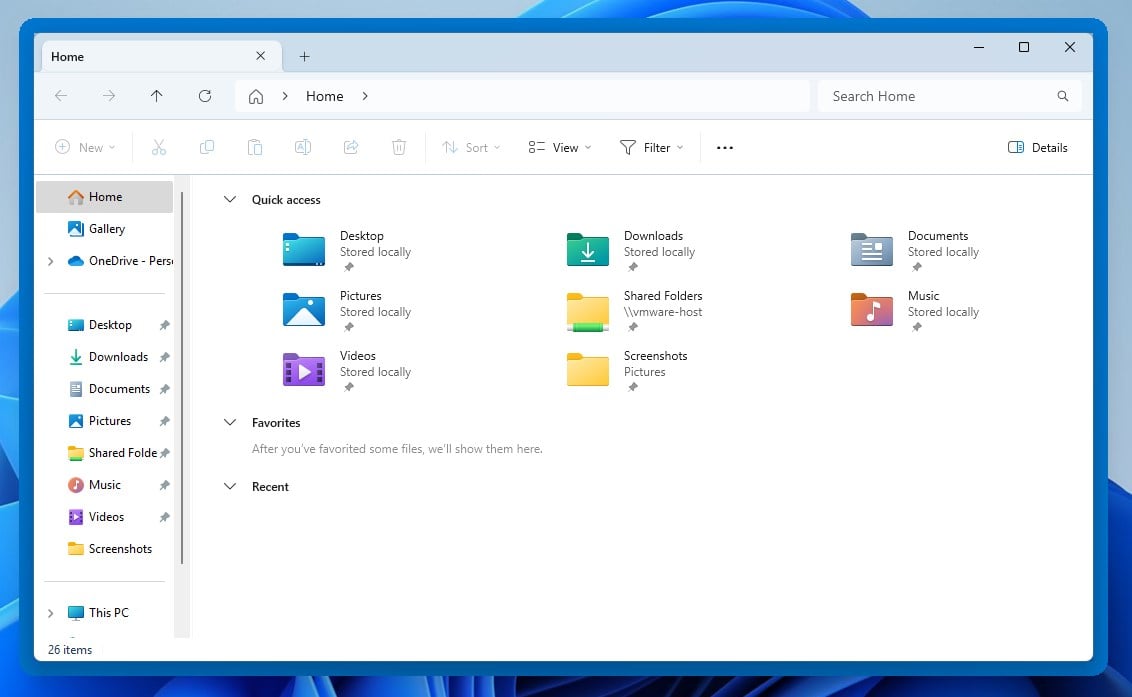Click the Copy icon in toolbar
Screen dimensions: 1132x697
206,147
